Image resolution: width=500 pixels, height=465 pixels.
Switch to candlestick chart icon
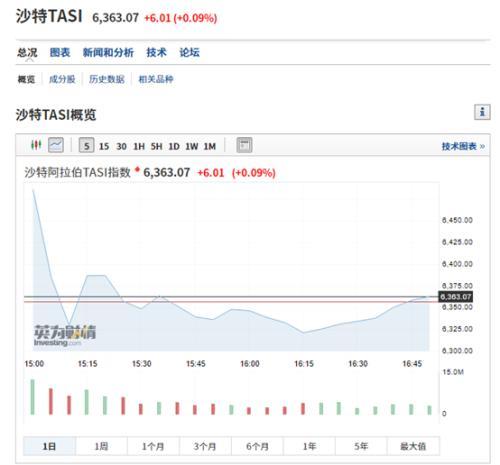(36, 145)
